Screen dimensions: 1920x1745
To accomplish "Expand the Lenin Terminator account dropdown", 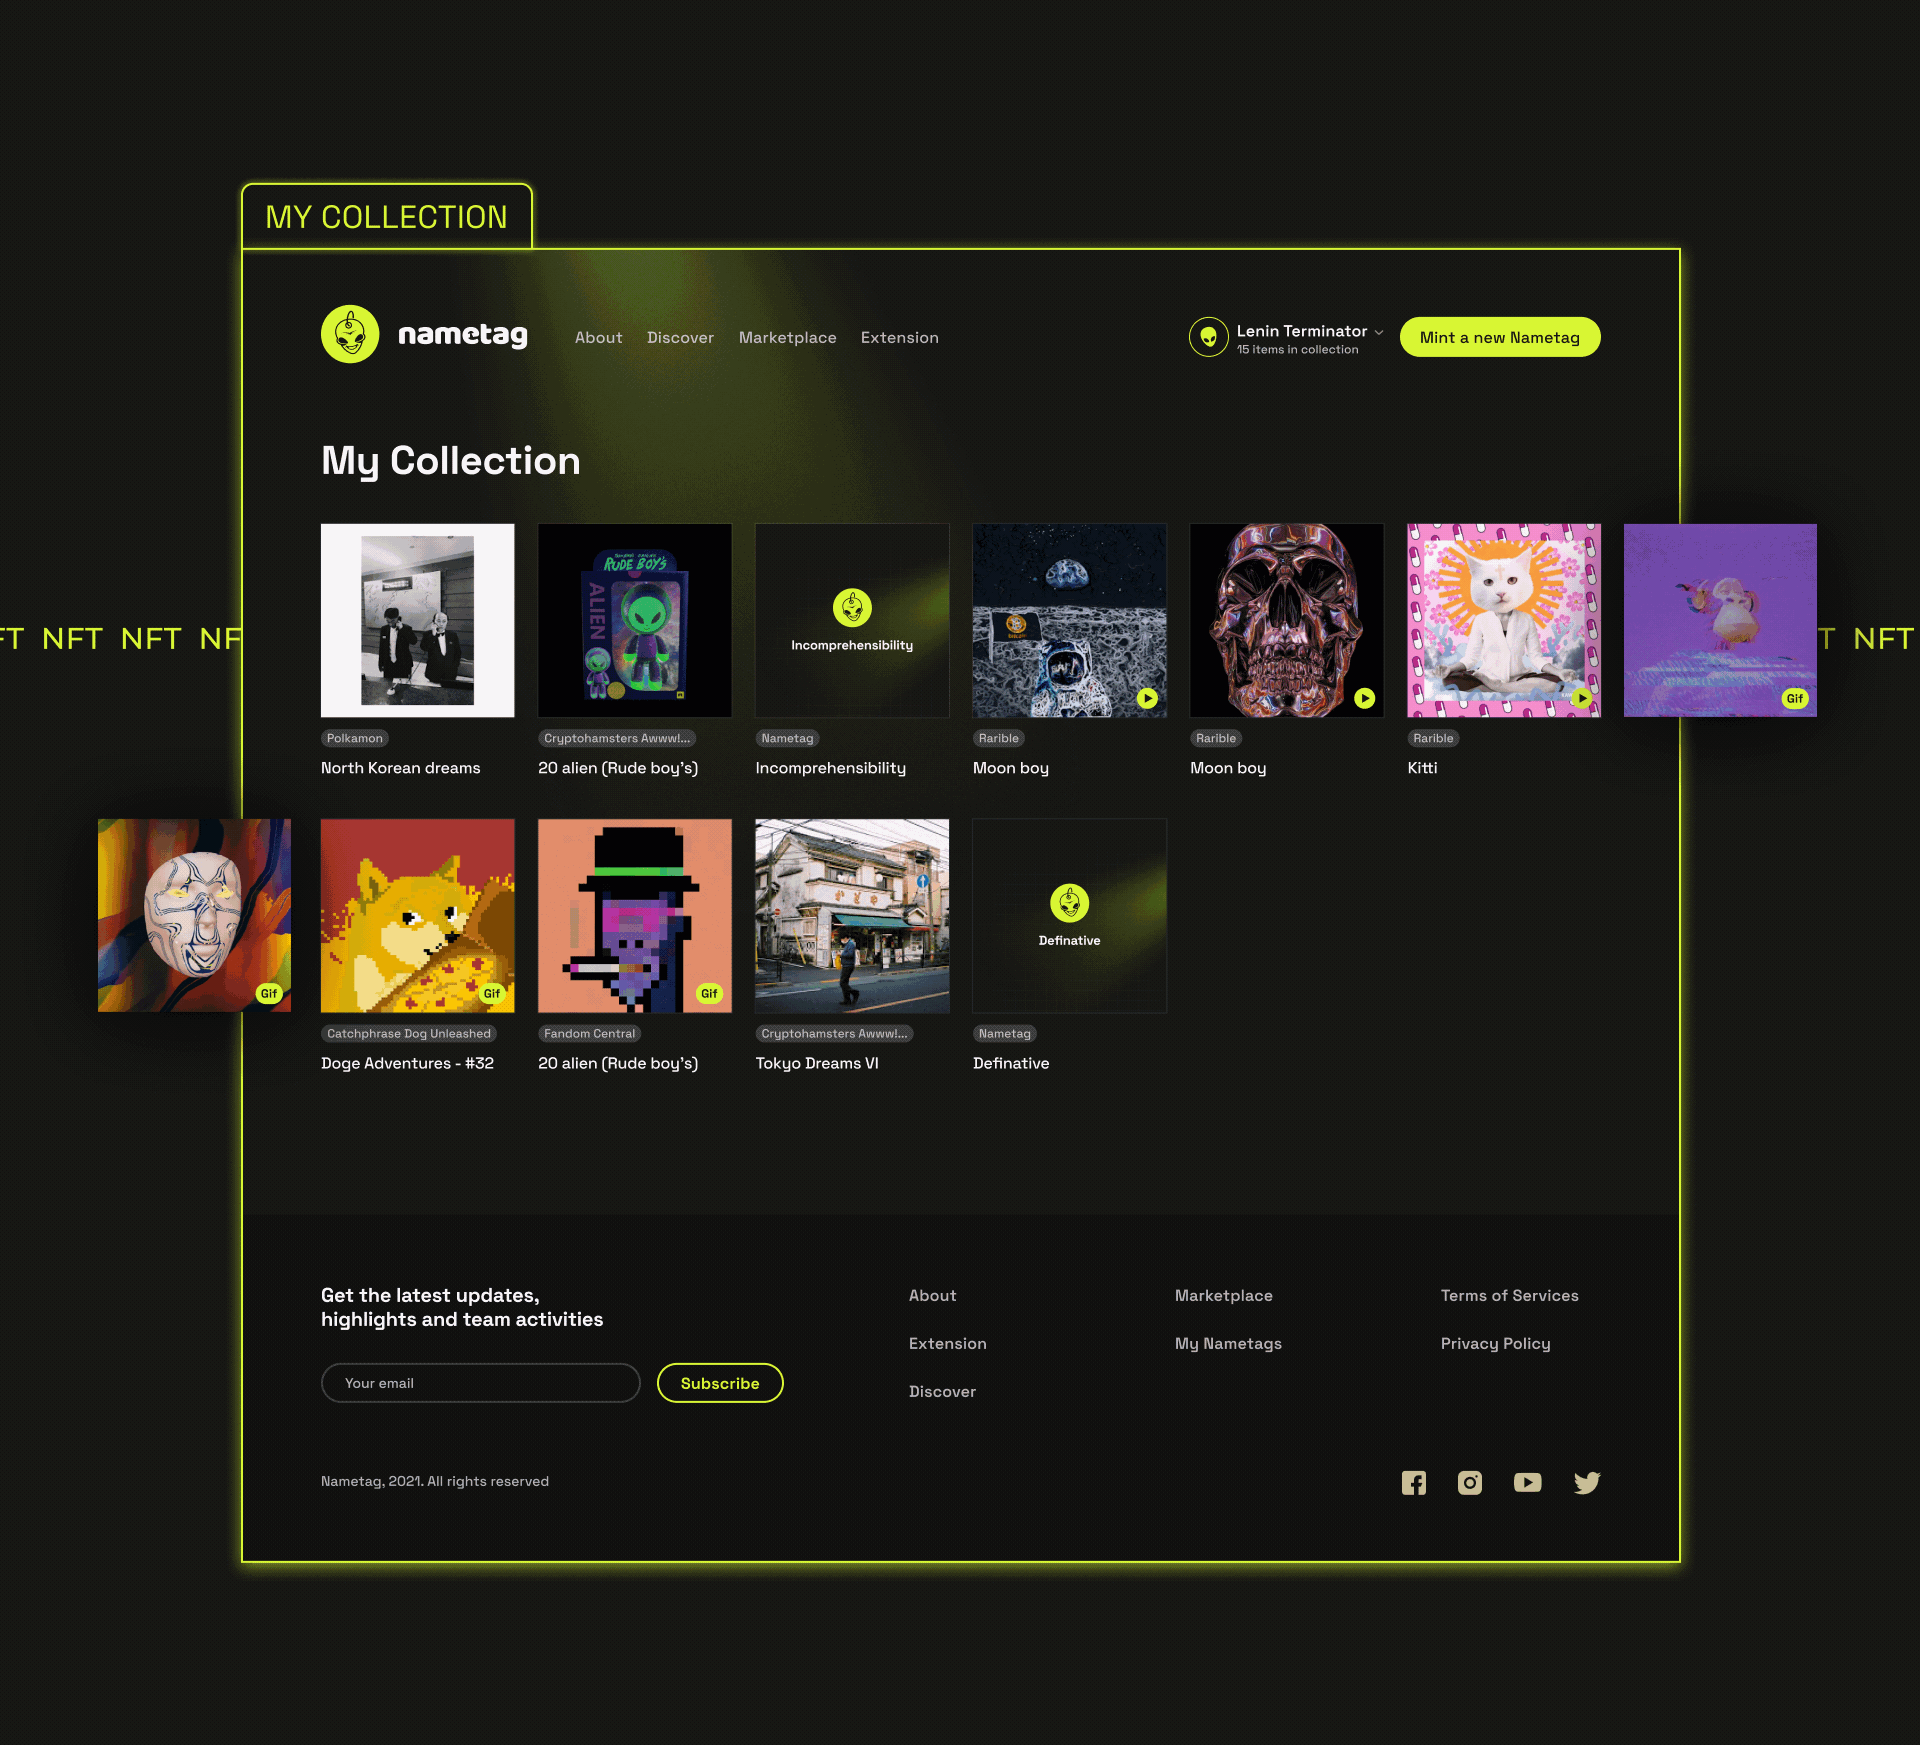I will (x=1379, y=332).
